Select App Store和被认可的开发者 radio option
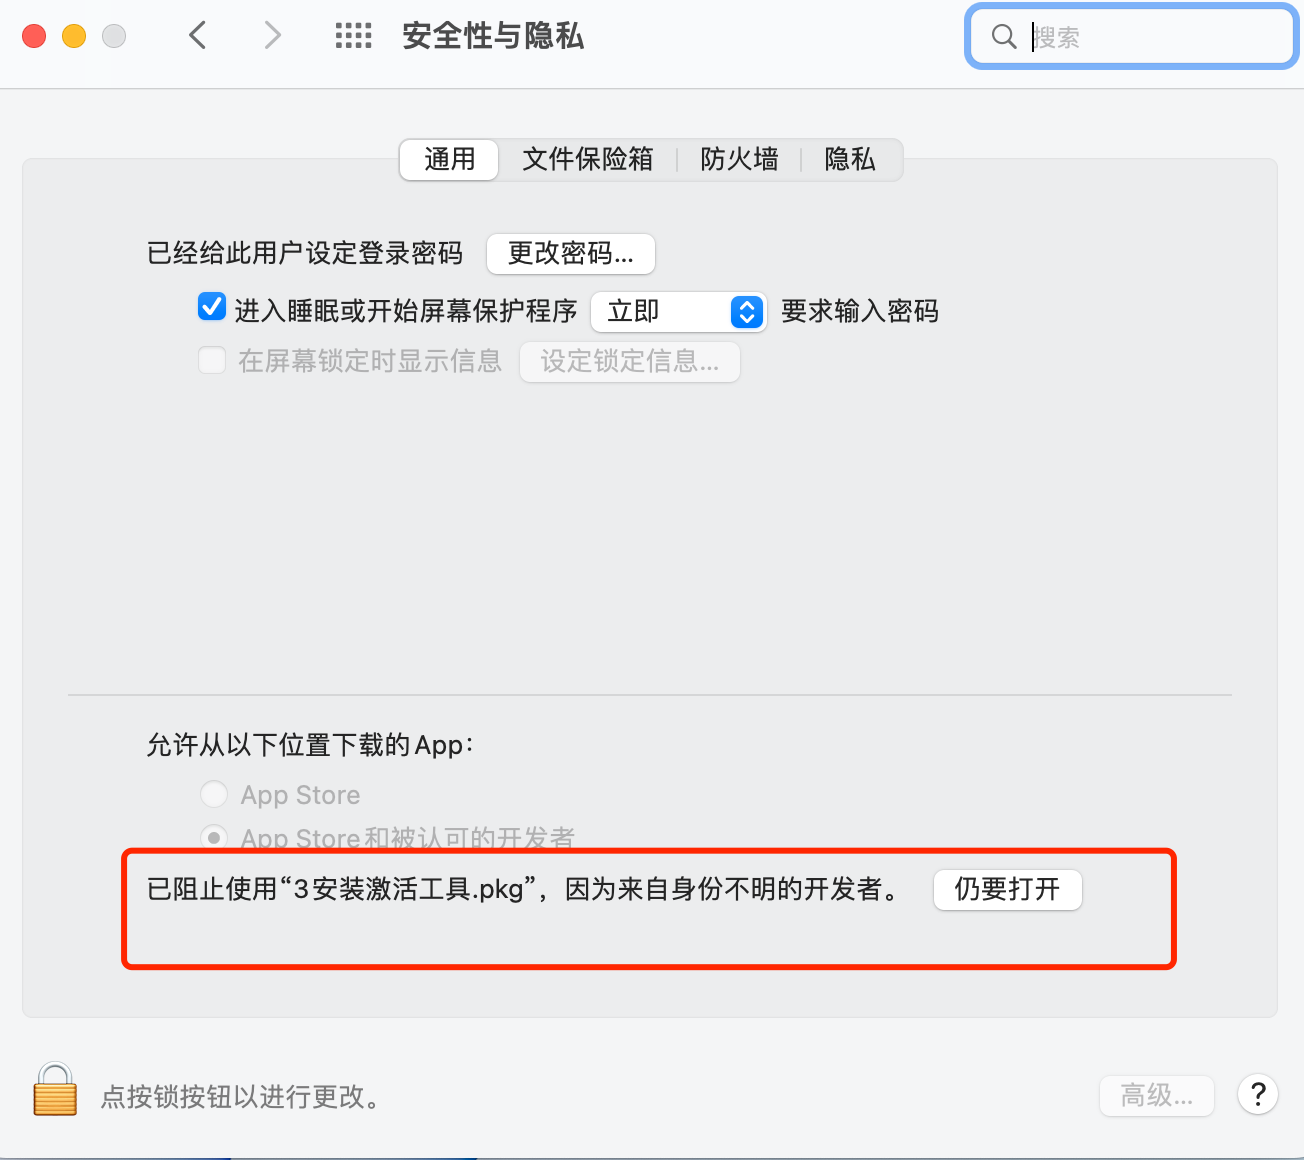Screen dimensions: 1304x1160 tap(214, 836)
